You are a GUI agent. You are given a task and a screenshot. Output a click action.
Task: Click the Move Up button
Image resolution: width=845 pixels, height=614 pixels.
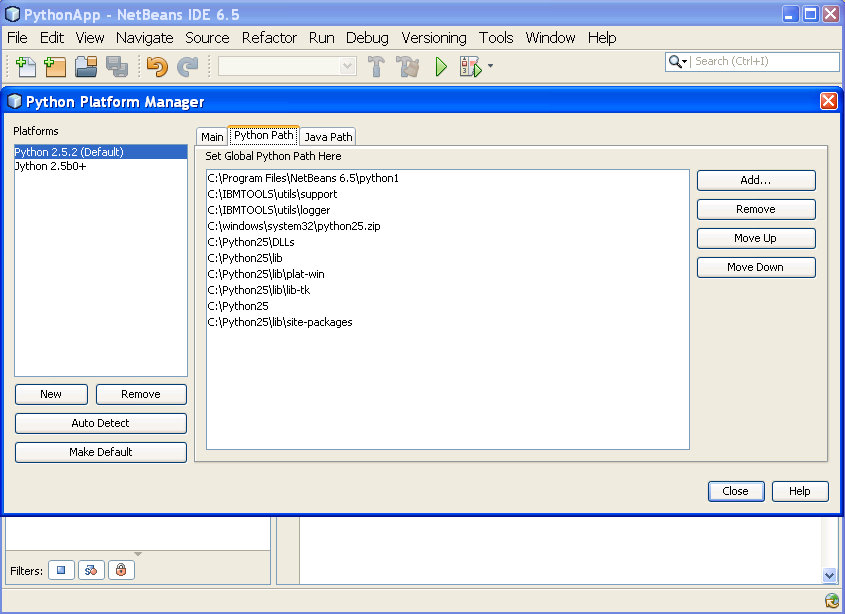tap(756, 238)
